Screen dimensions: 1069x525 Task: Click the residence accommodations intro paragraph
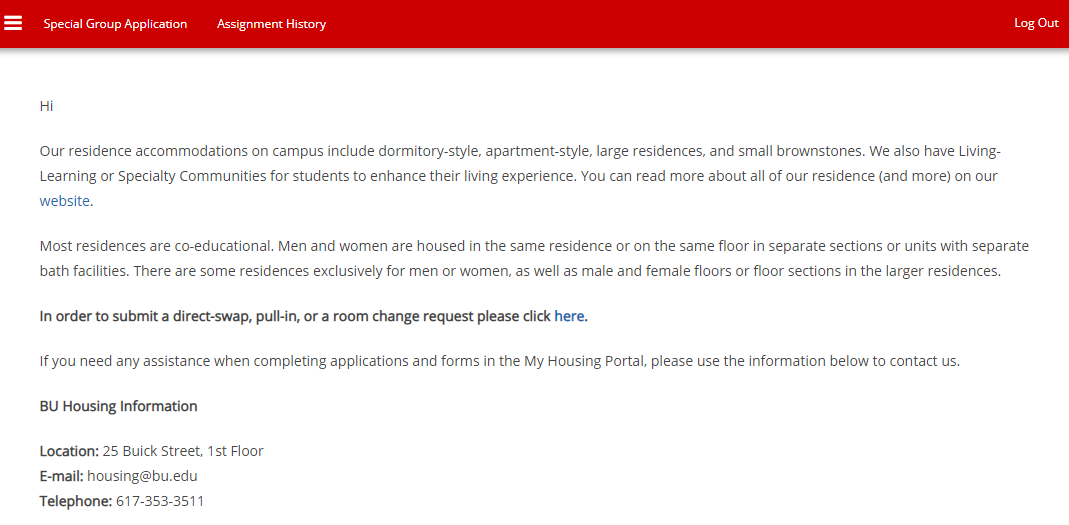tap(520, 176)
